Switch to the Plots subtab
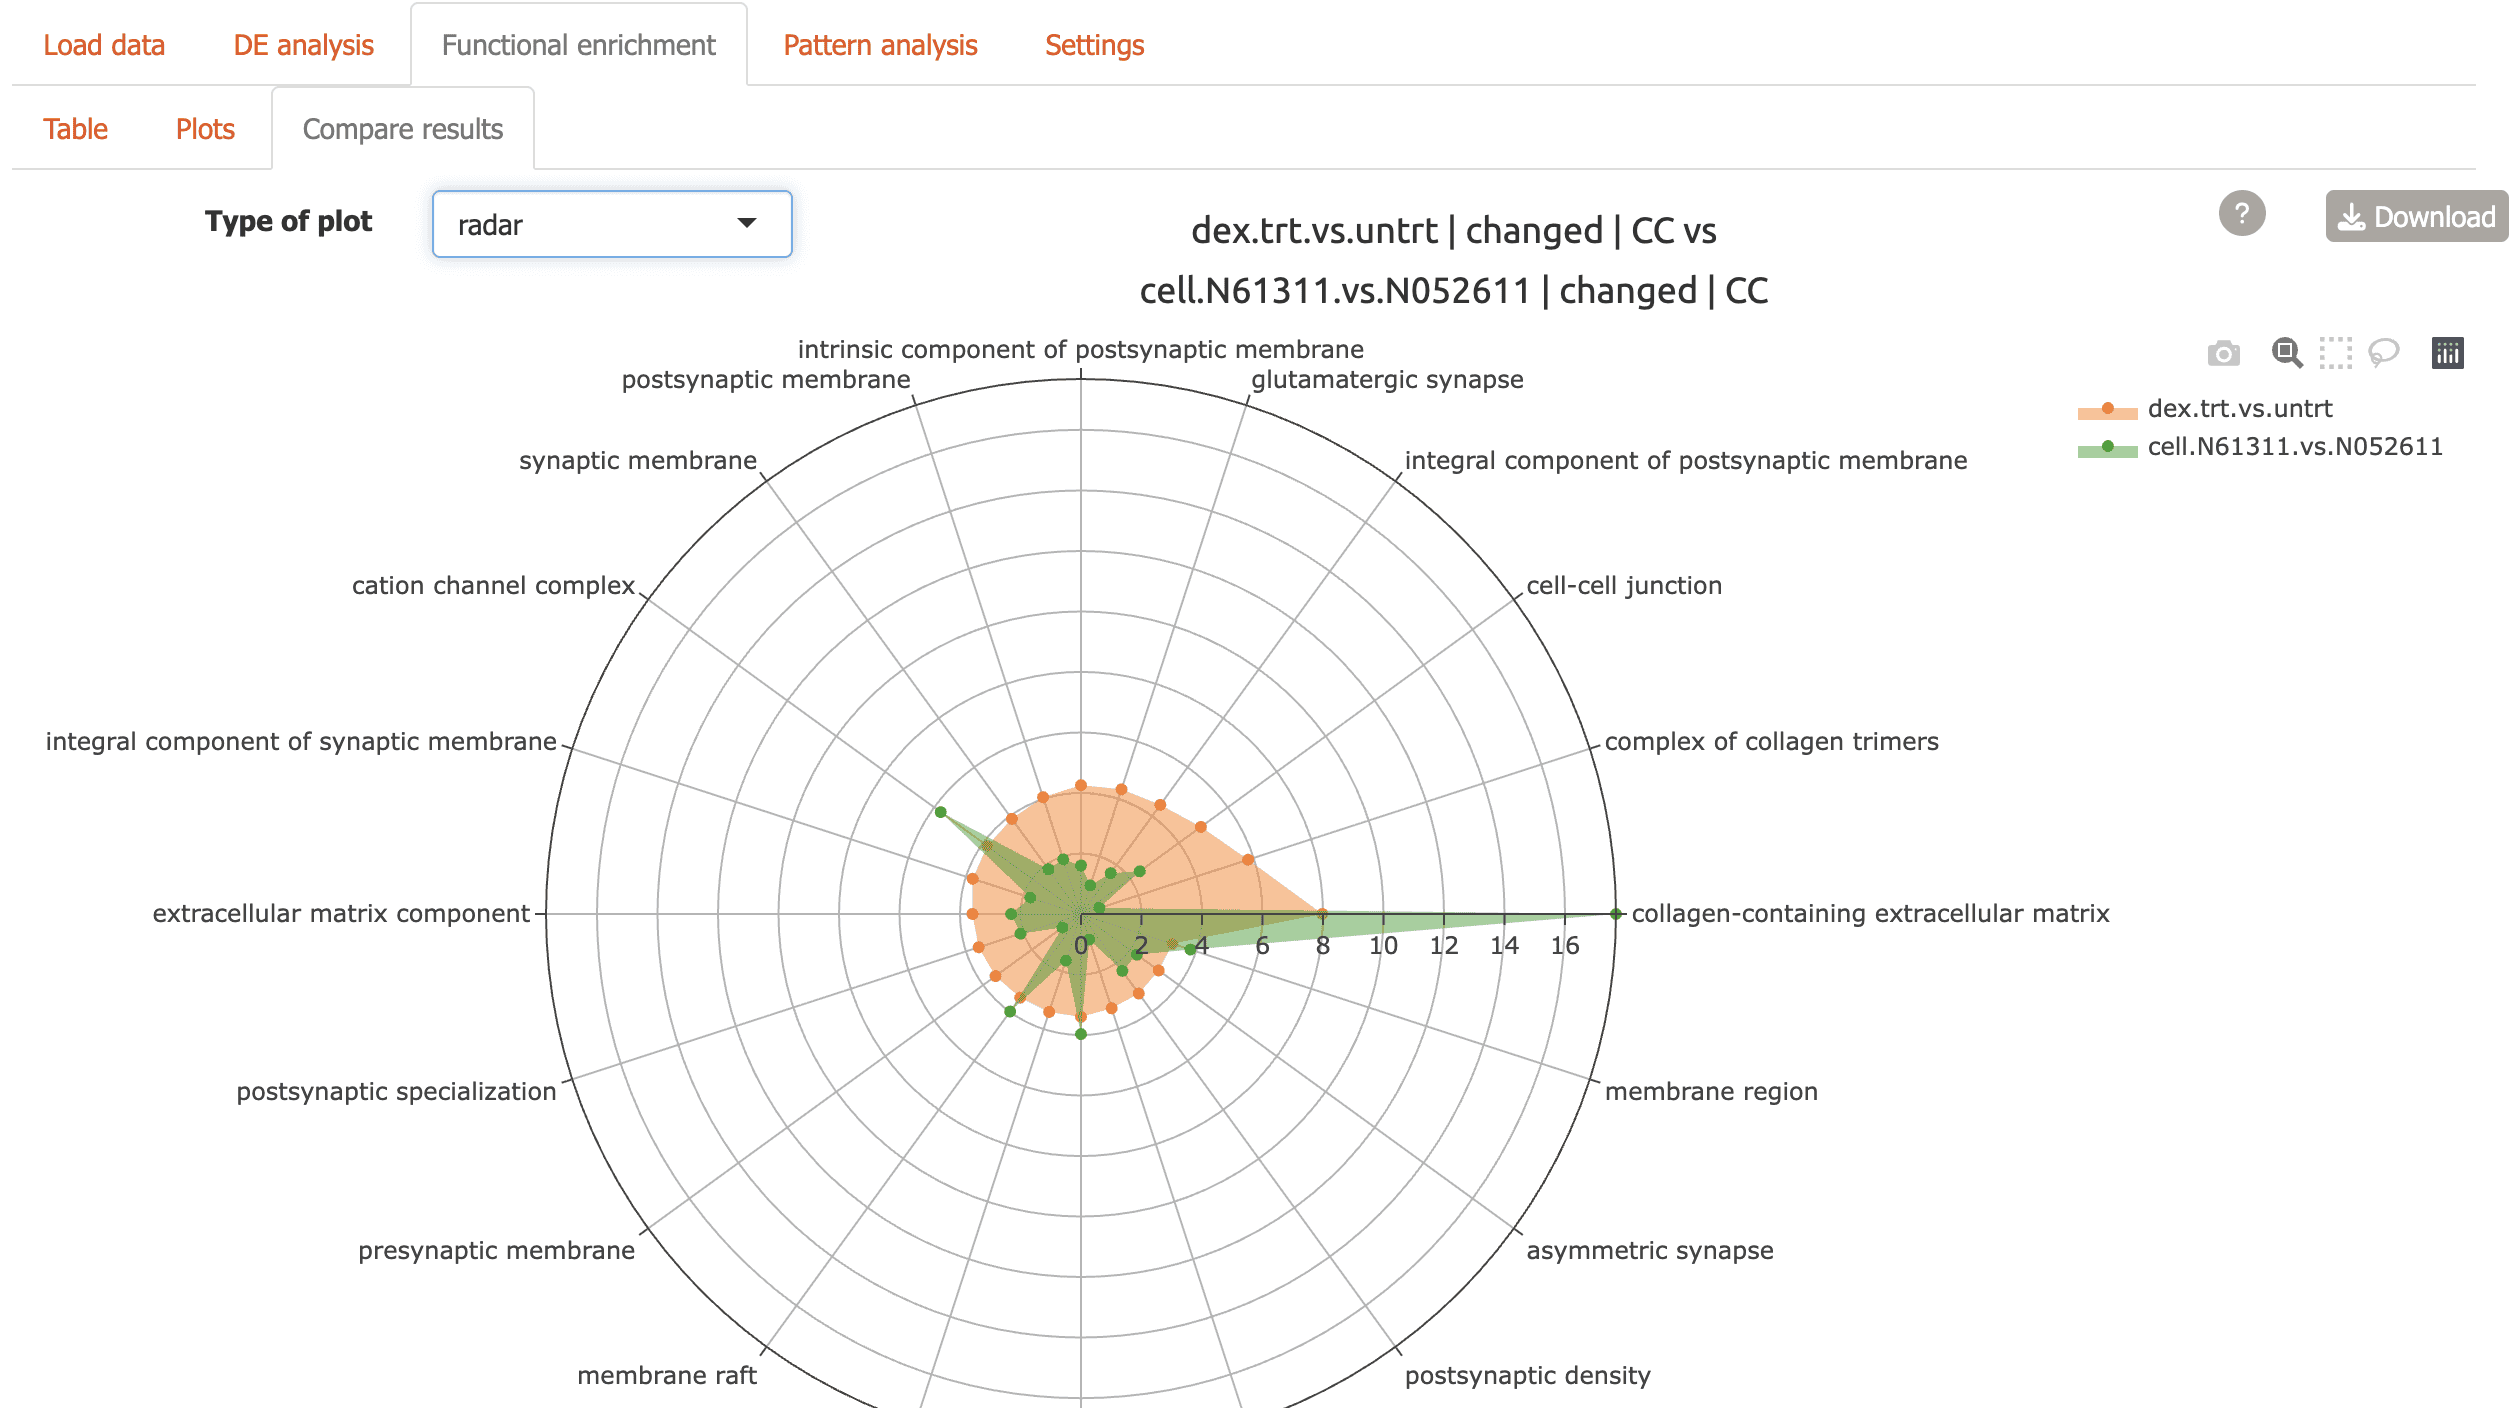Screen dimensions: 2516x1408 pos(205,129)
